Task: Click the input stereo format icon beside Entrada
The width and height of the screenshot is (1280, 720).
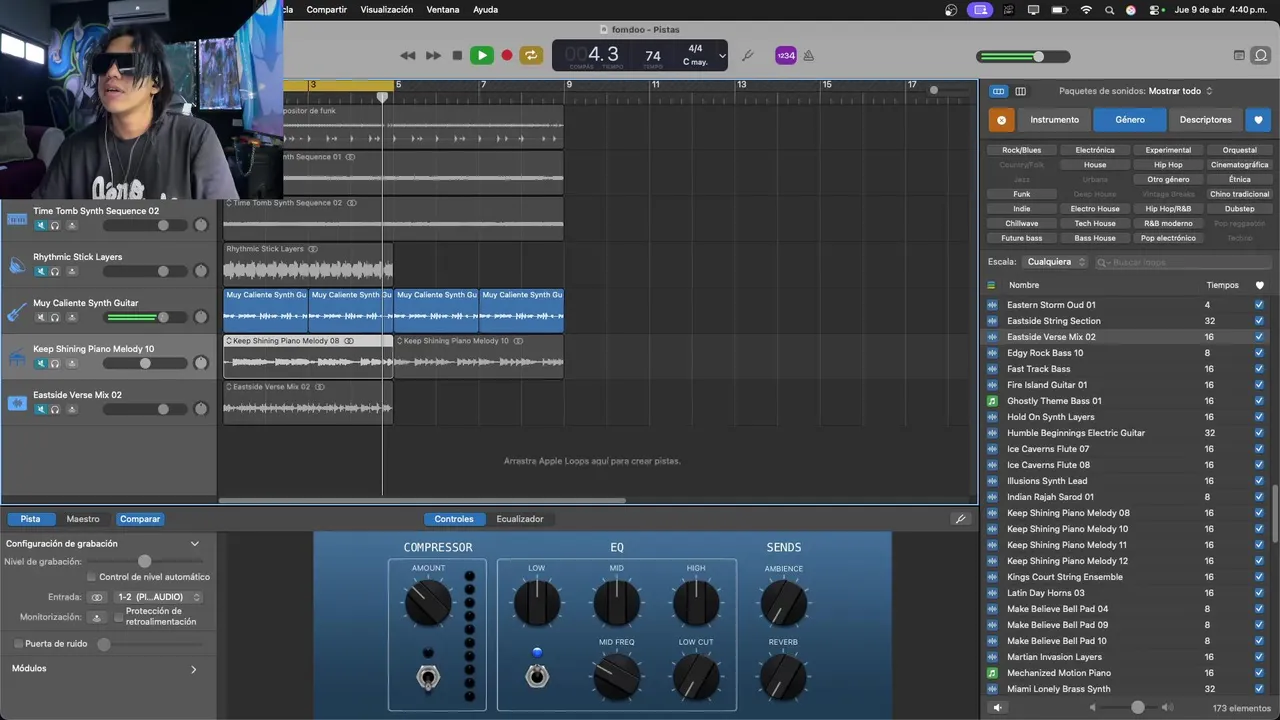Action: (96, 597)
